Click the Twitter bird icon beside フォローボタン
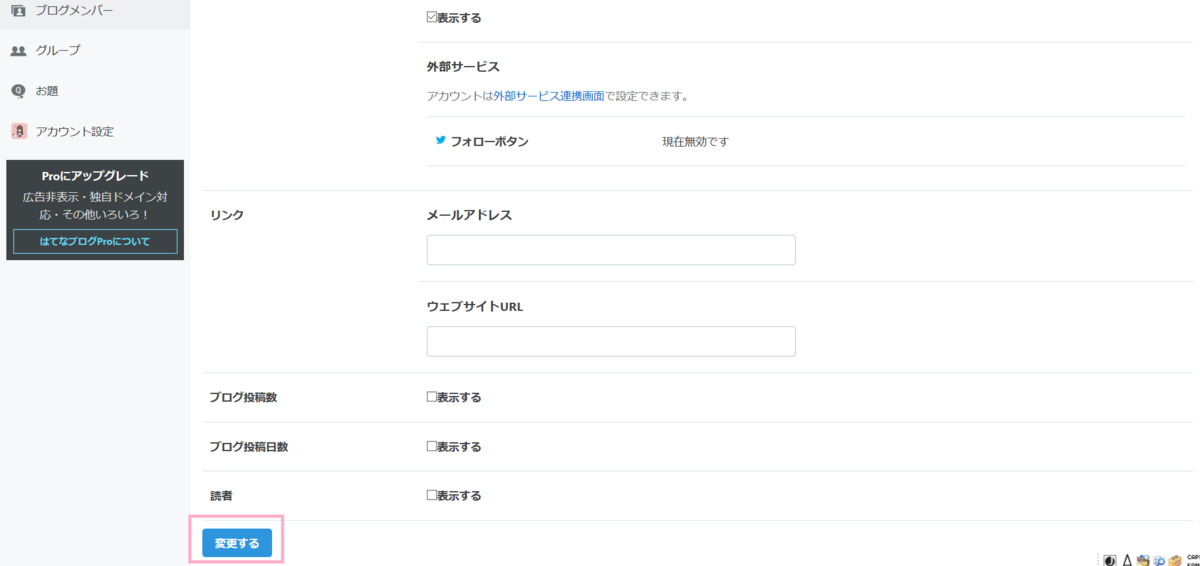Image resolution: width=1200 pixels, height=566 pixels. [x=440, y=141]
